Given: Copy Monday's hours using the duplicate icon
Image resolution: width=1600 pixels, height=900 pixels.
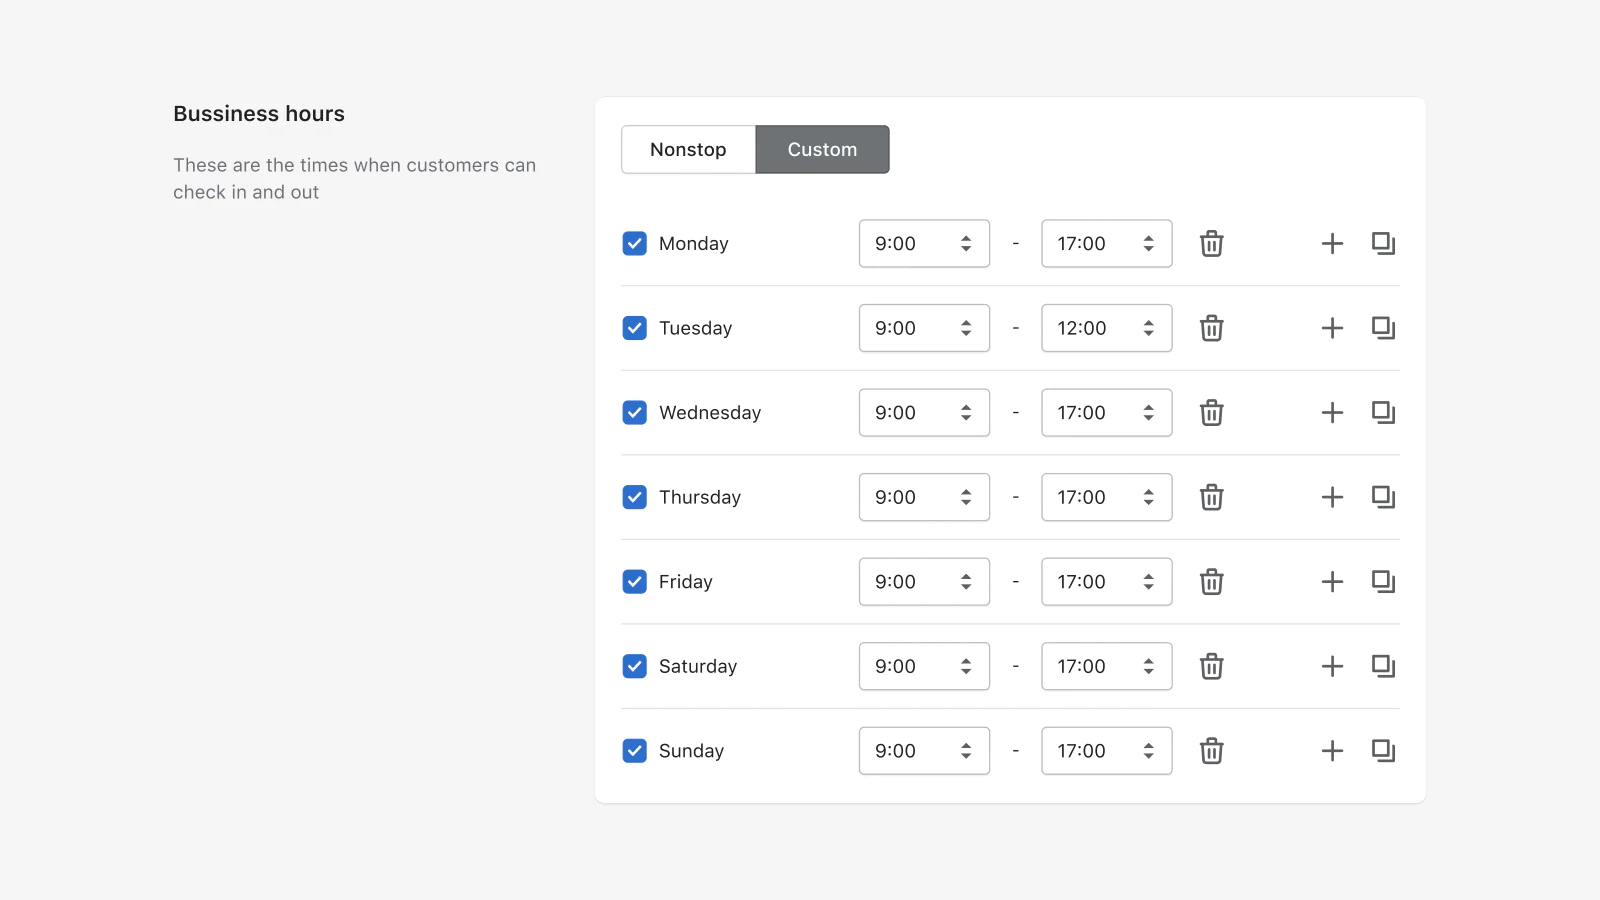Looking at the screenshot, I should click(x=1384, y=244).
